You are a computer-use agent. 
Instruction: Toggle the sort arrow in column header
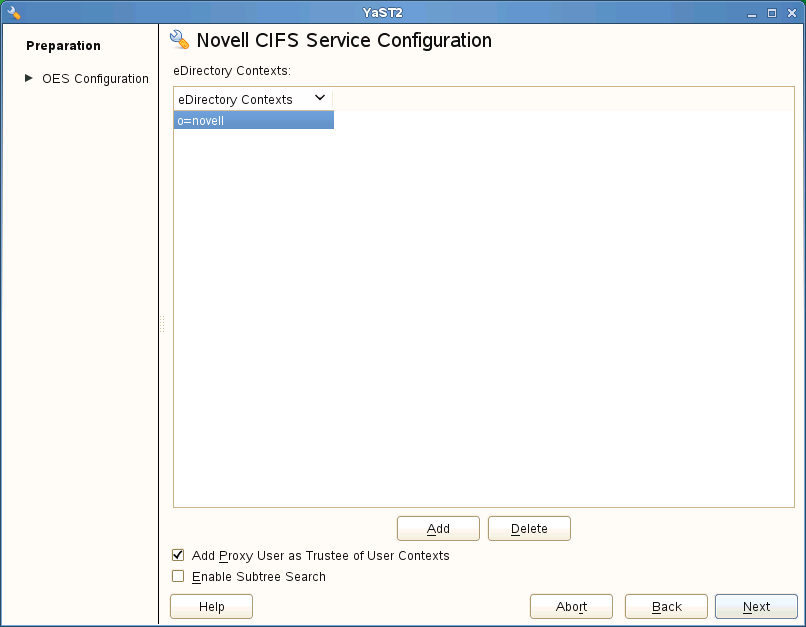(x=320, y=98)
